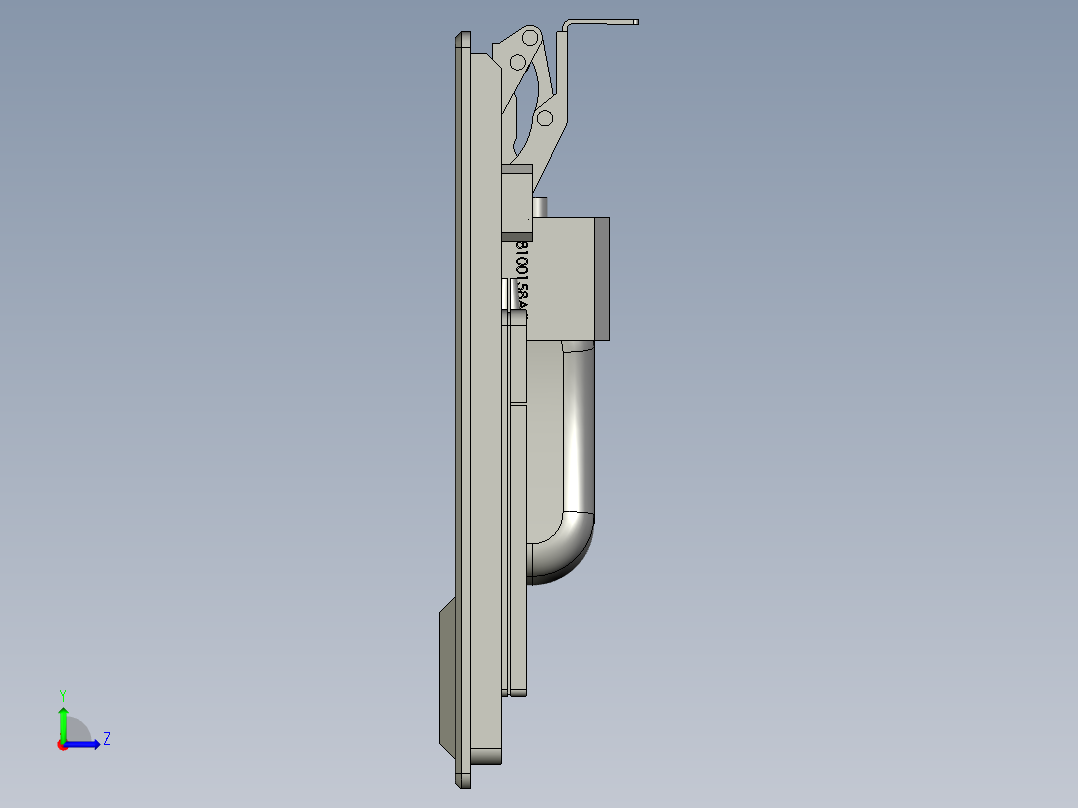
Task: Select the dark trapezoid pad at plate bottom
Action: coord(448,679)
